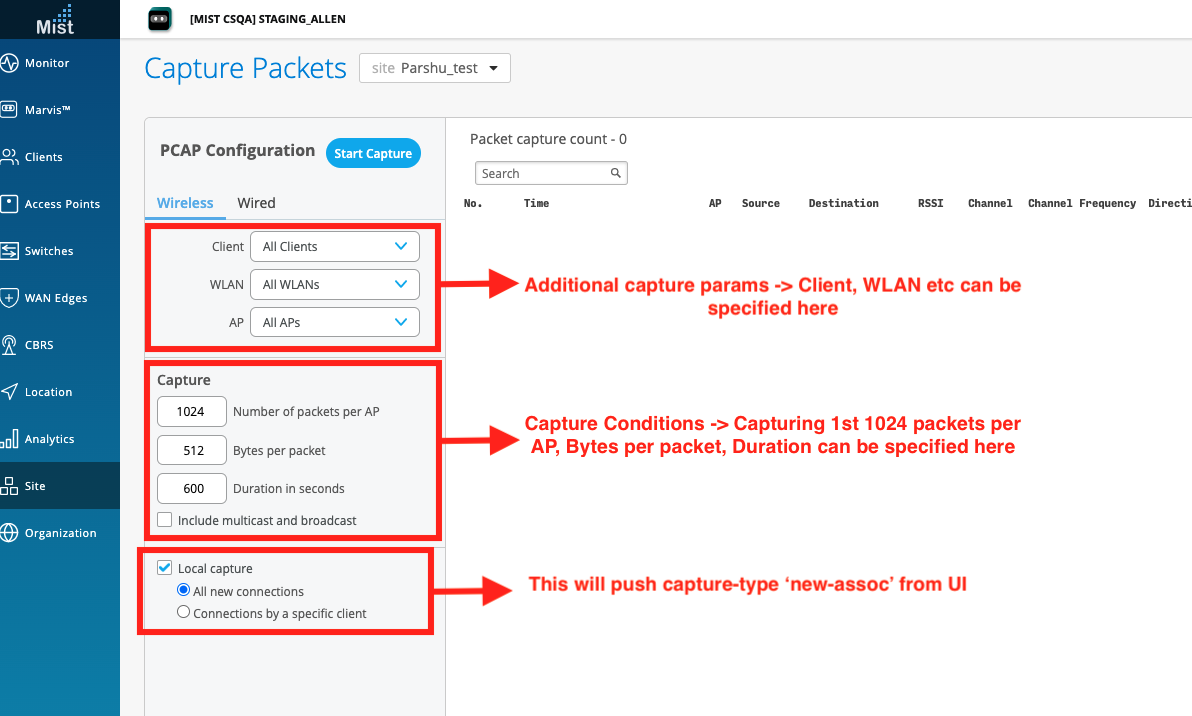
Task: Select Connections by a specific client
Action: click(x=183, y=613)
